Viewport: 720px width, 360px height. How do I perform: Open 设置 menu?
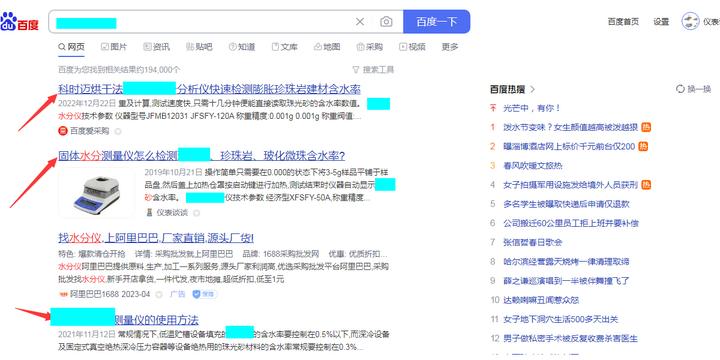tap(661, 22)
